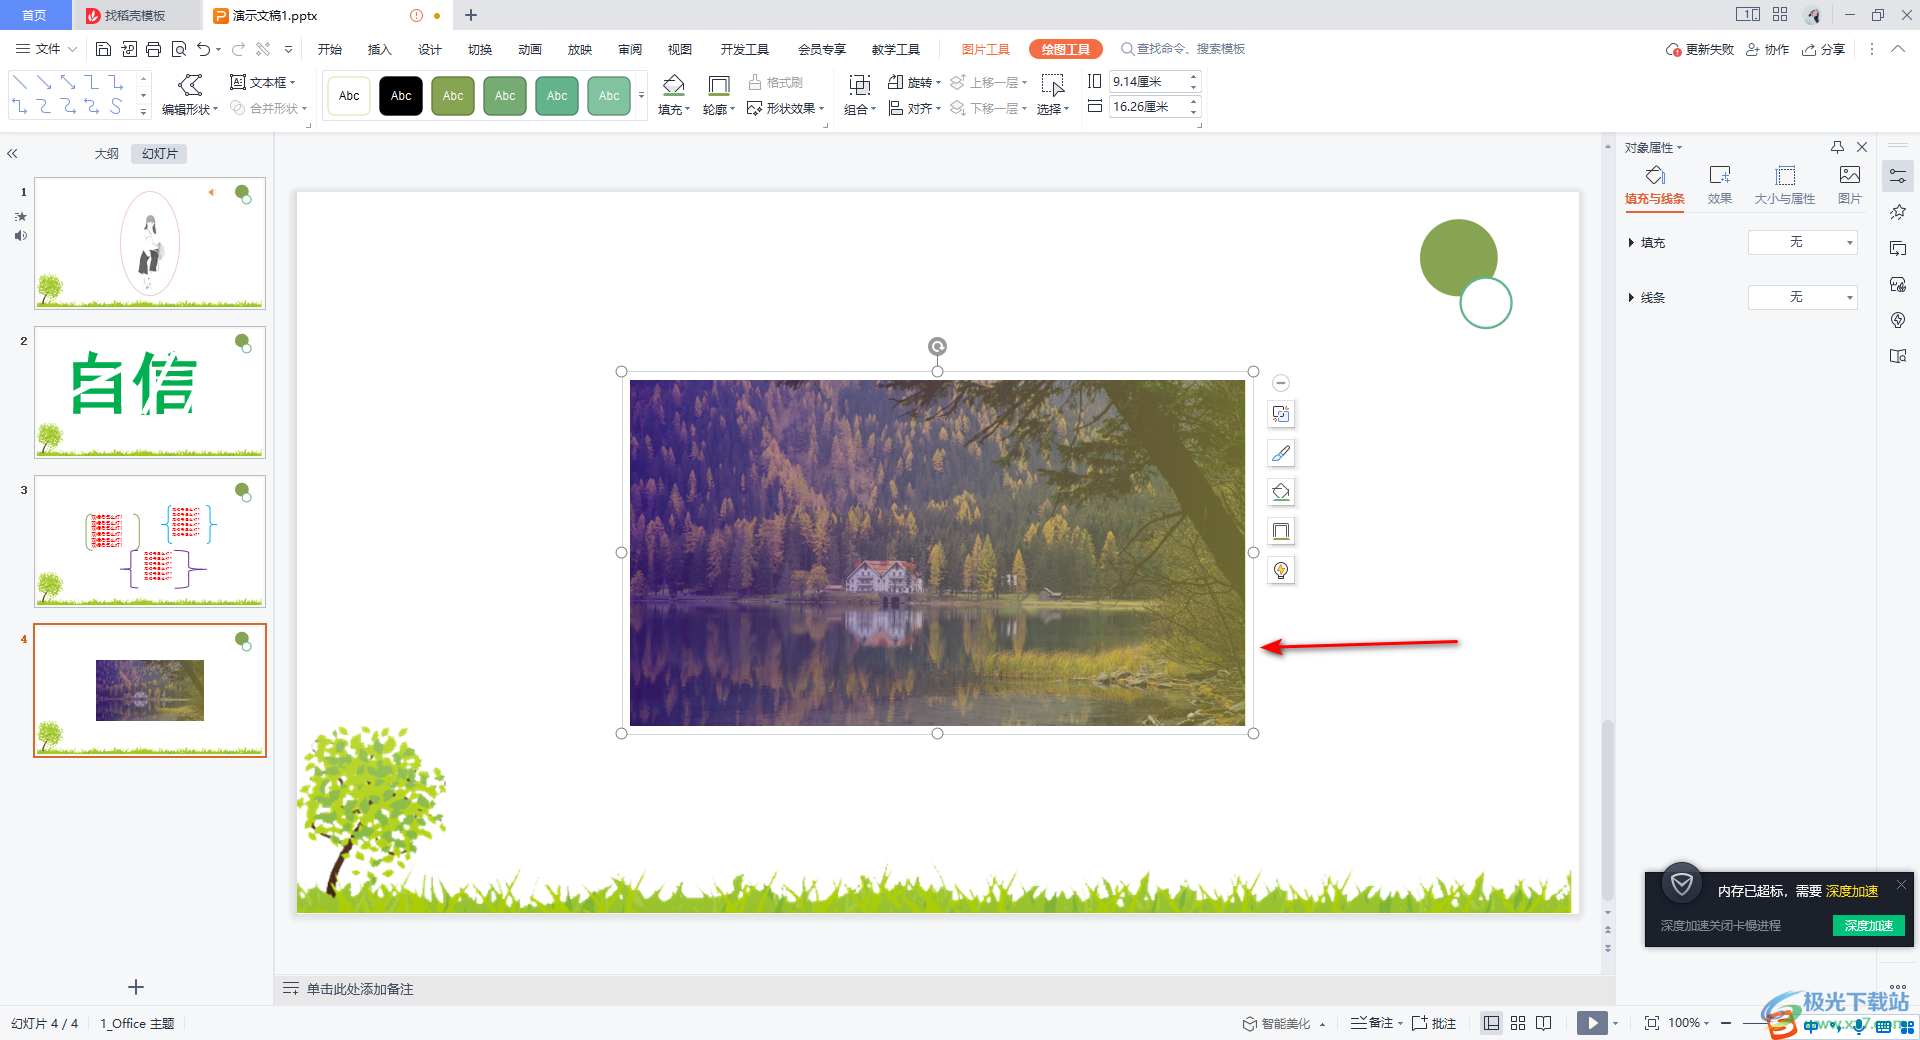Open the Fill dropdown showing 无

pyautogui.click(x=1803, y=243)
